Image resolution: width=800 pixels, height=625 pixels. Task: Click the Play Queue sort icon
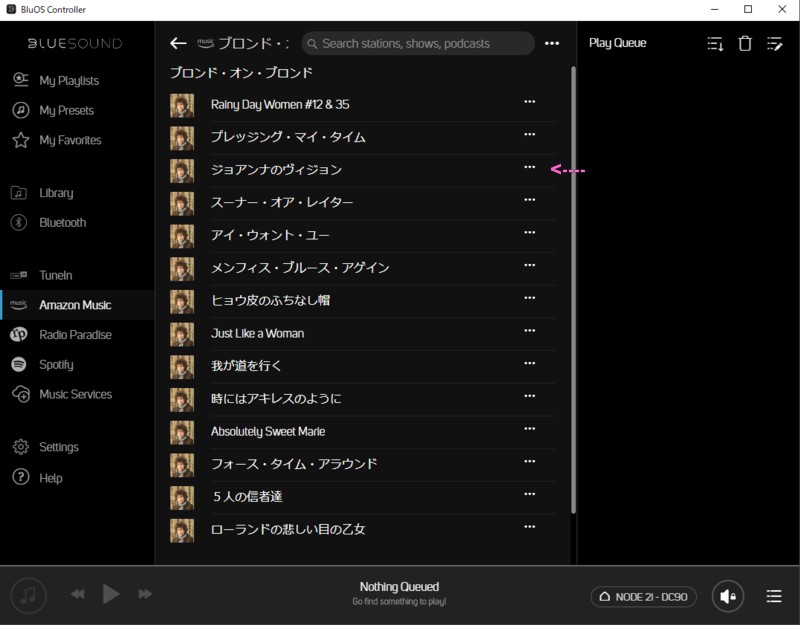click(x=715, y=44)
